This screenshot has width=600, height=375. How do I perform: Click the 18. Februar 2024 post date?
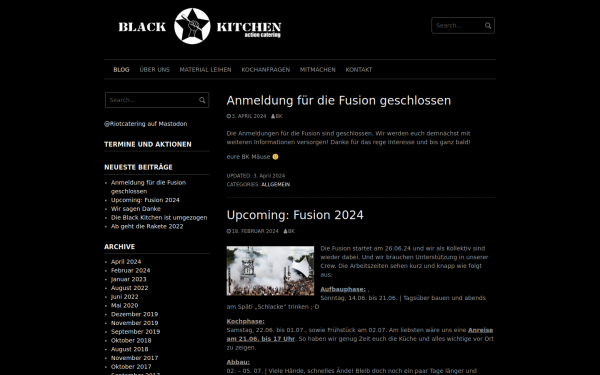tap(255, 231)
